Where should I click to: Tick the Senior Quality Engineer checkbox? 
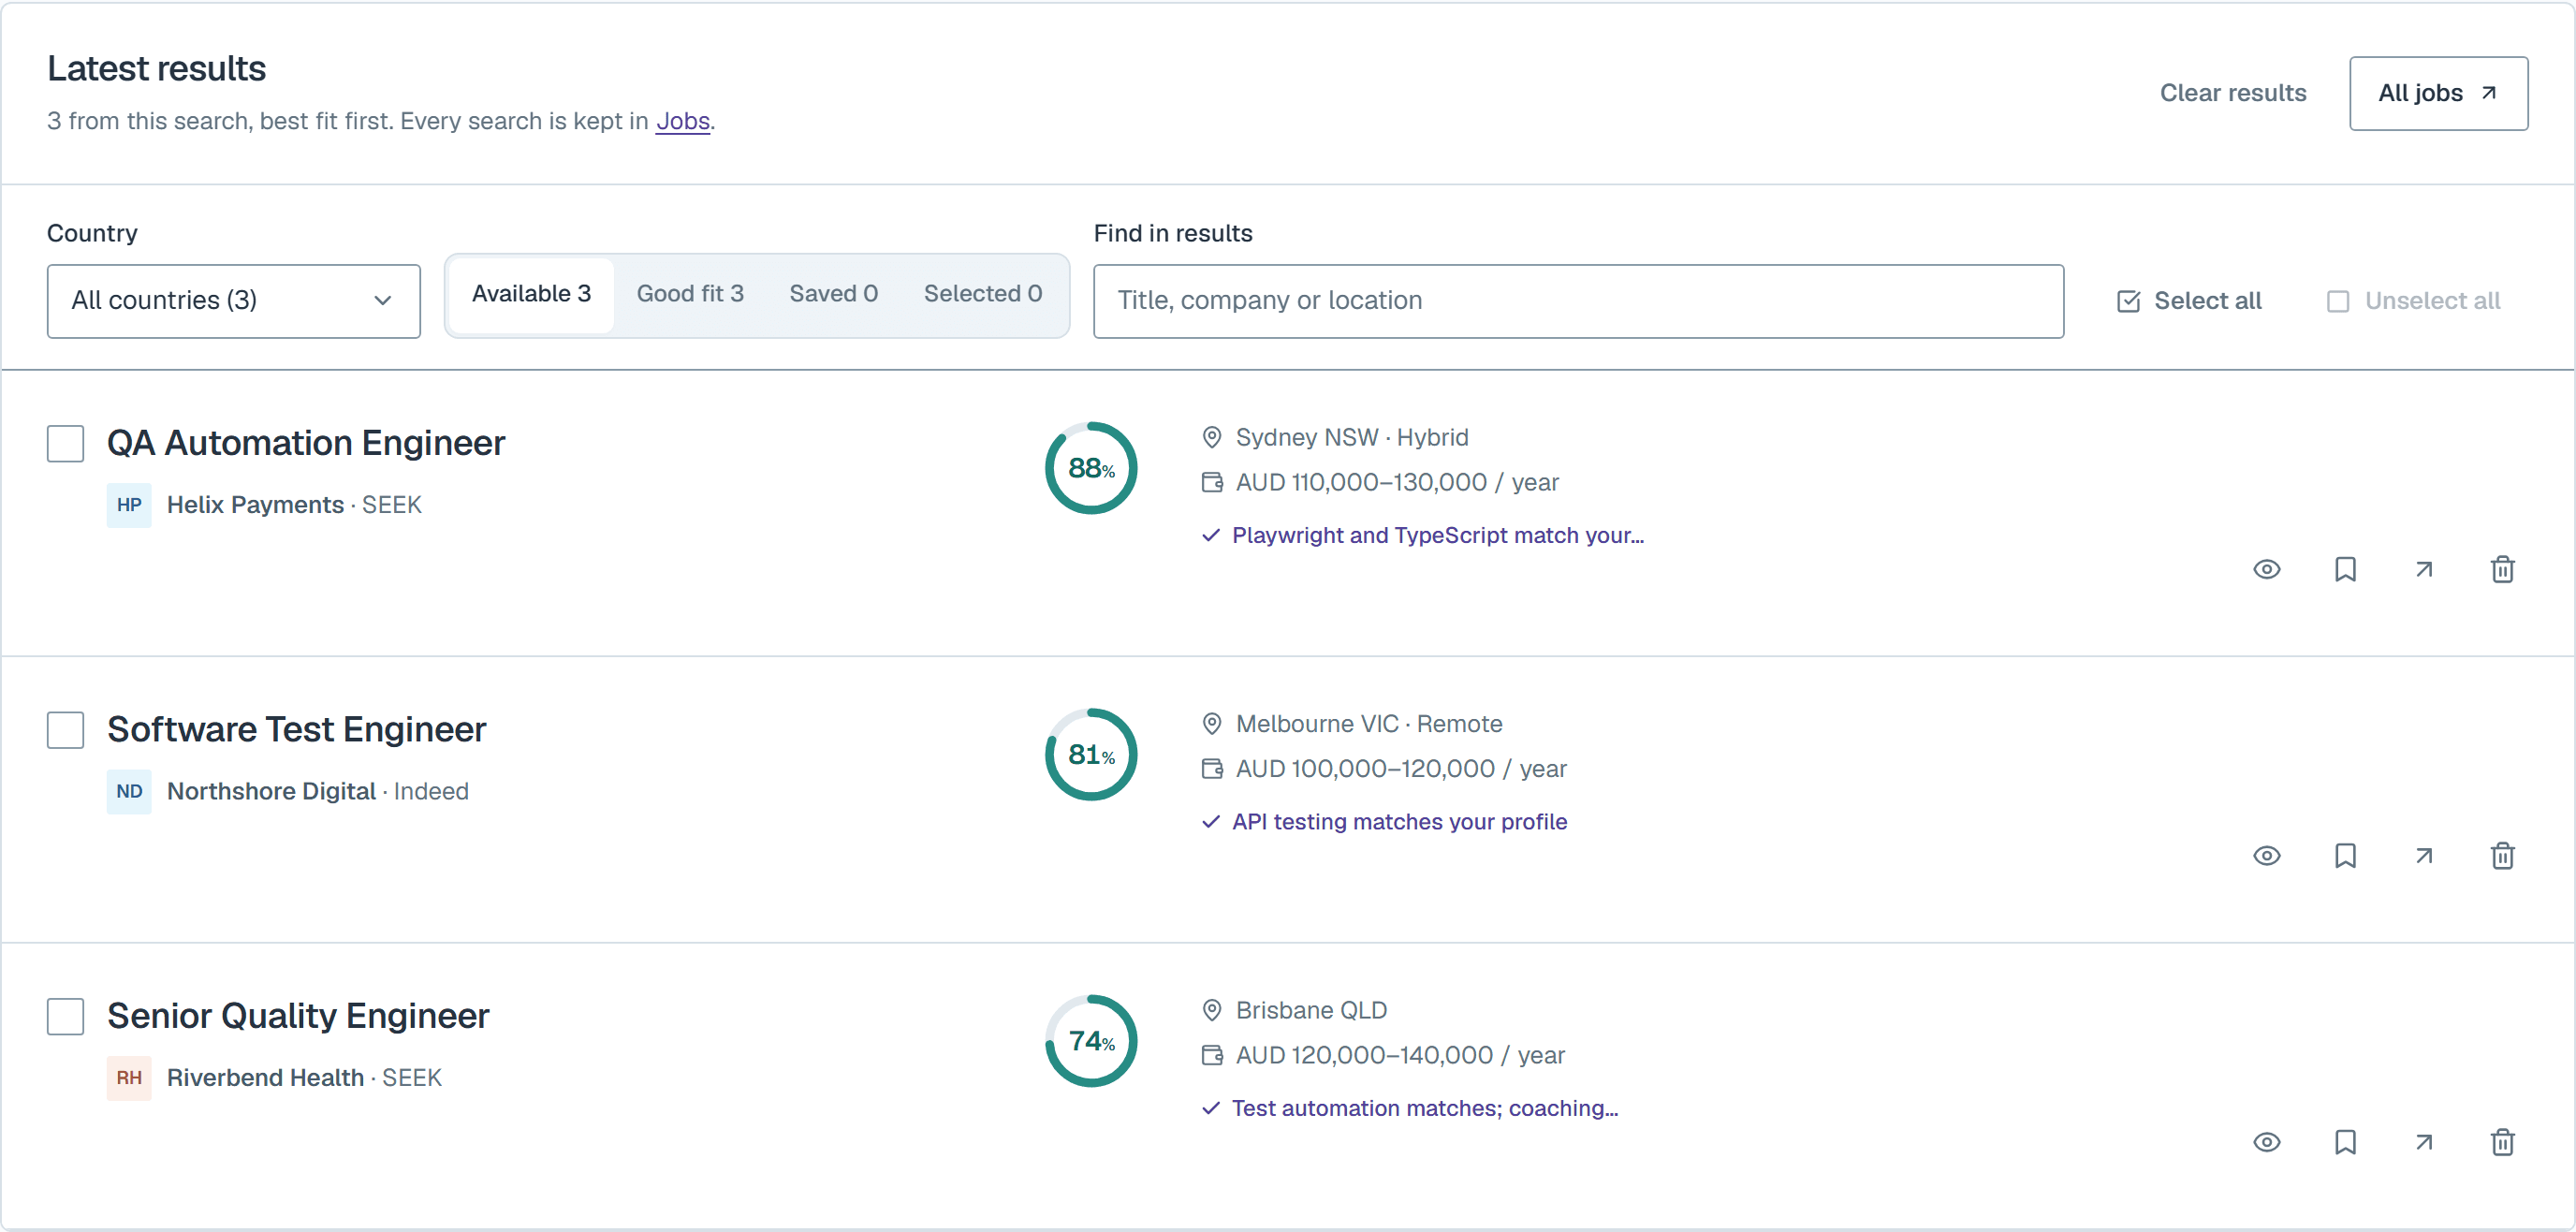pyautogui.click(x=65, y=1016)
